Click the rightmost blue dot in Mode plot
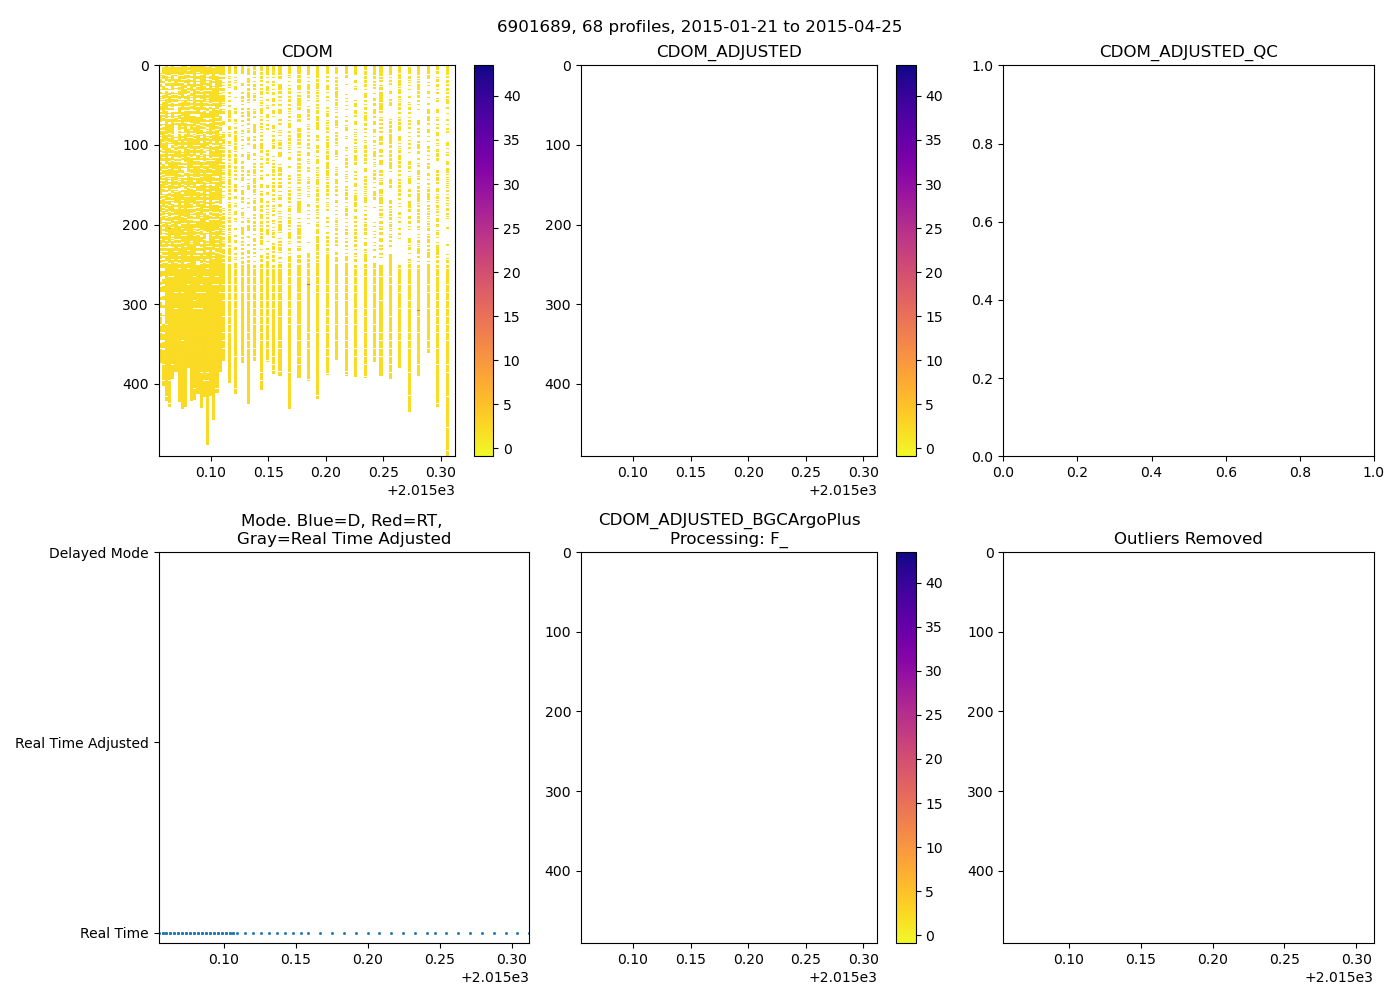This screenshot has width=1400, height=1000. click(x=527, y=933)
